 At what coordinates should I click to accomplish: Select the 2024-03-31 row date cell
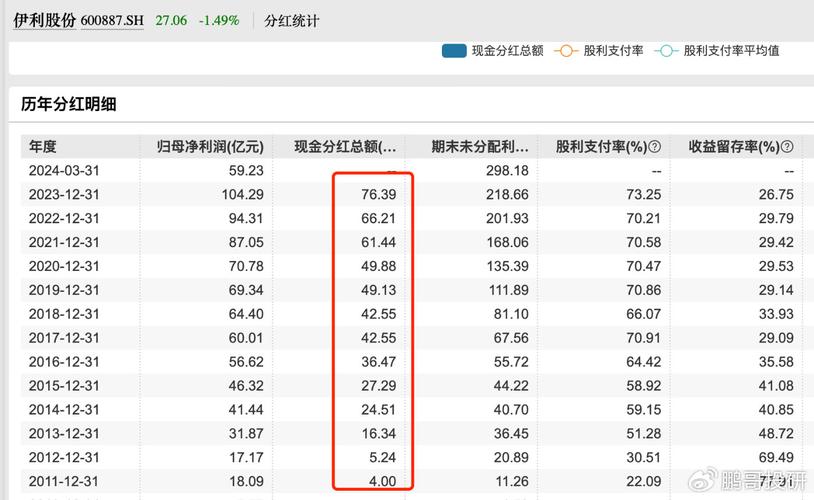(x=67, y=171)
